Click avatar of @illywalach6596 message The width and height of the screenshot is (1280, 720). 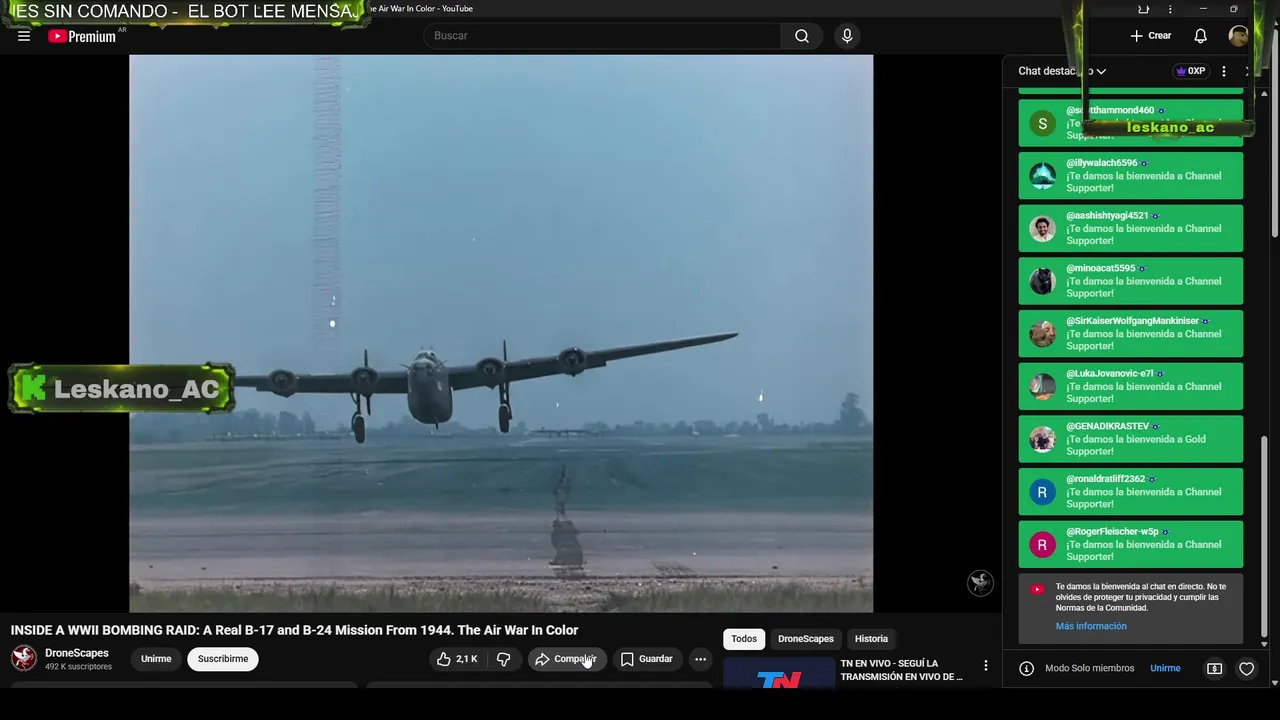(1042, 176)
